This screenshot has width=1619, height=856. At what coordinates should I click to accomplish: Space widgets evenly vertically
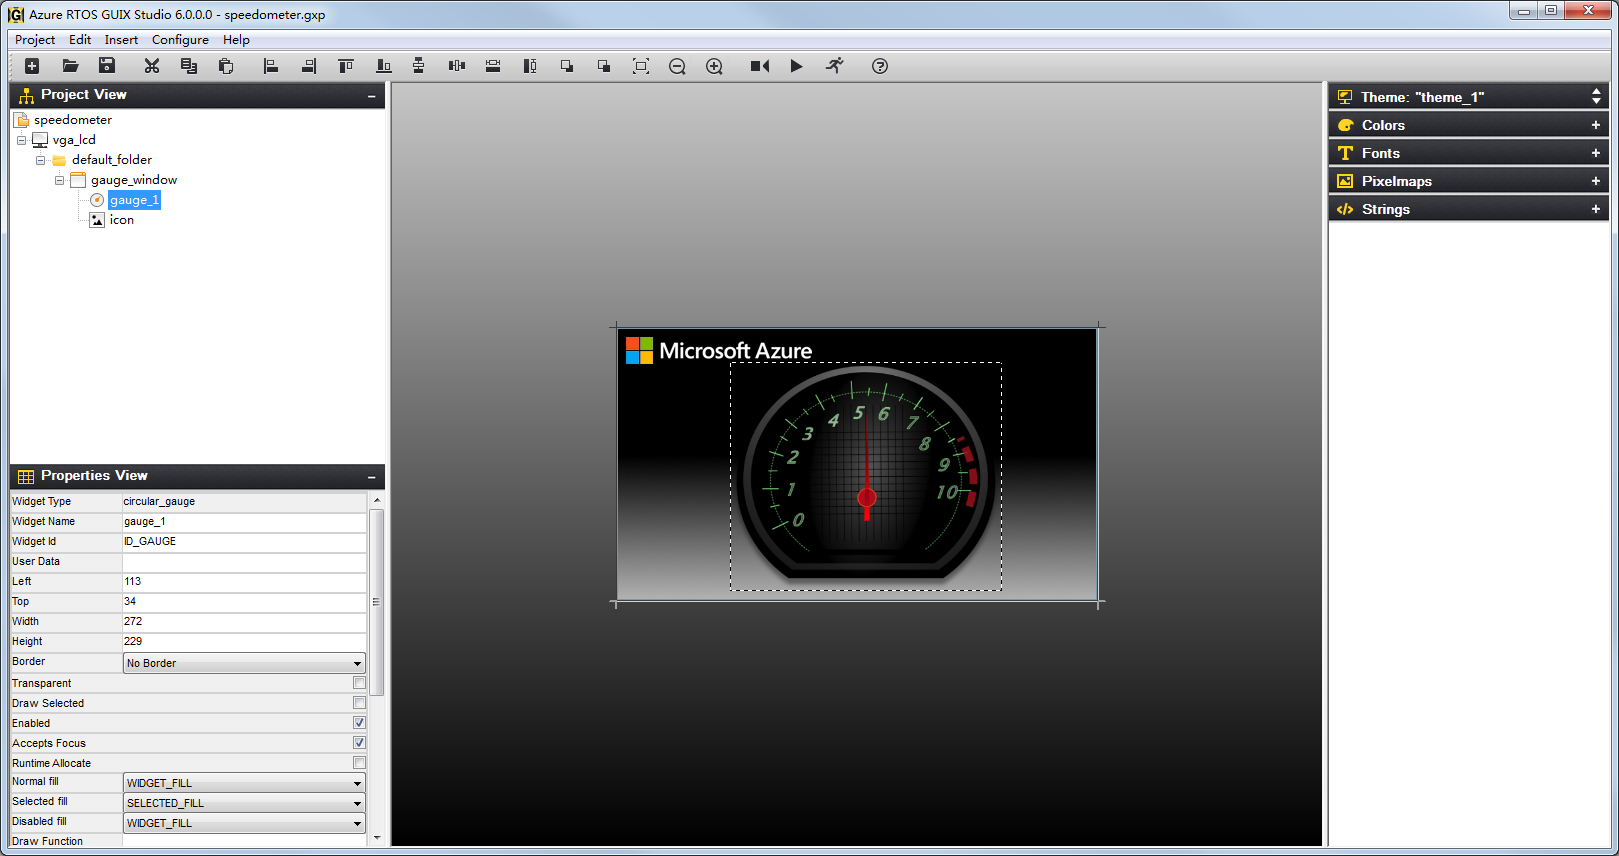pyautogui.click(x=419, y=66)
